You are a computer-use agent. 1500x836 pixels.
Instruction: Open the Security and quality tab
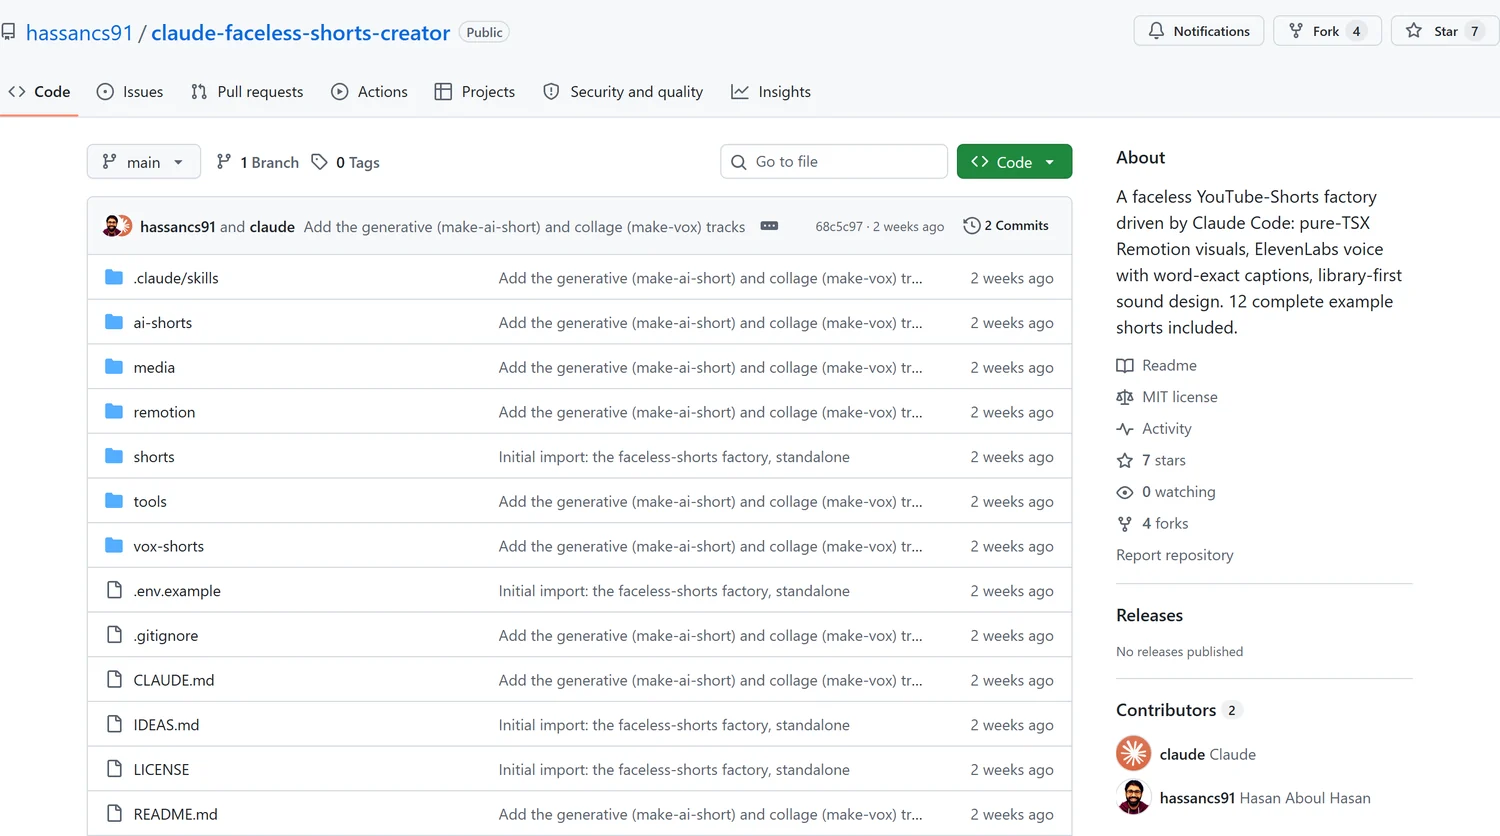pyautogui.click(x=623, y=91)
